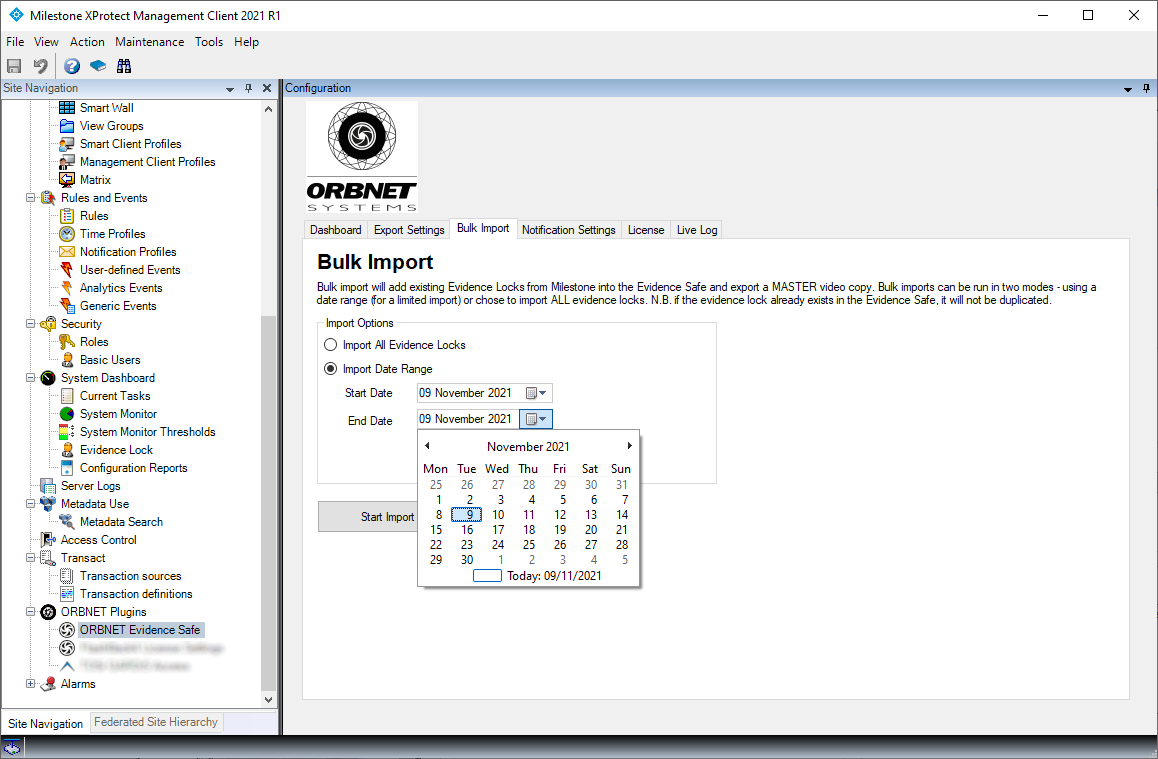Click the Evidence Lock icon
The height and width of the screenshot is (759, 1158).
coord(67,450)
